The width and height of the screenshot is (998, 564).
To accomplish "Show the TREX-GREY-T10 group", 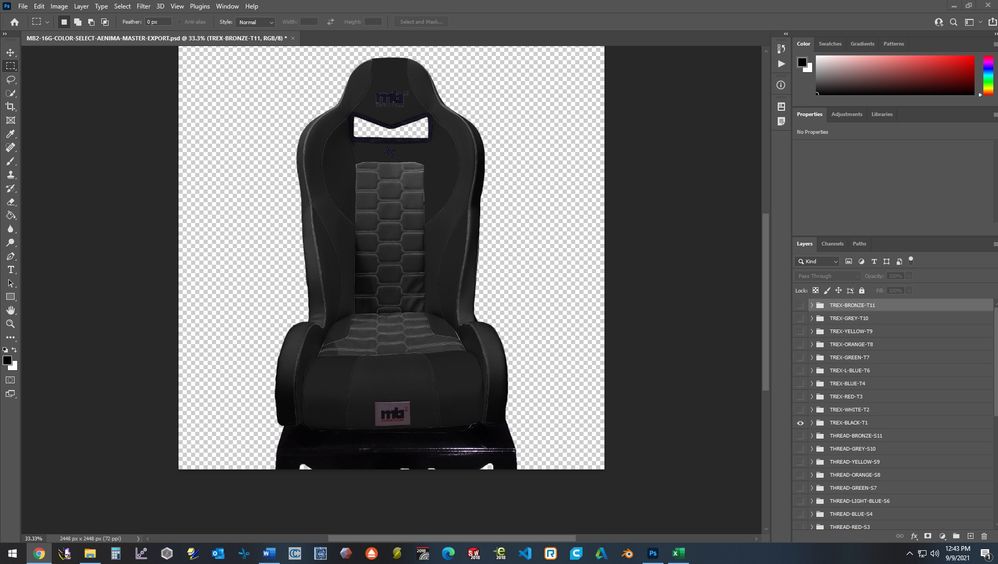I will pyautogui.click(x=800, y=318).
